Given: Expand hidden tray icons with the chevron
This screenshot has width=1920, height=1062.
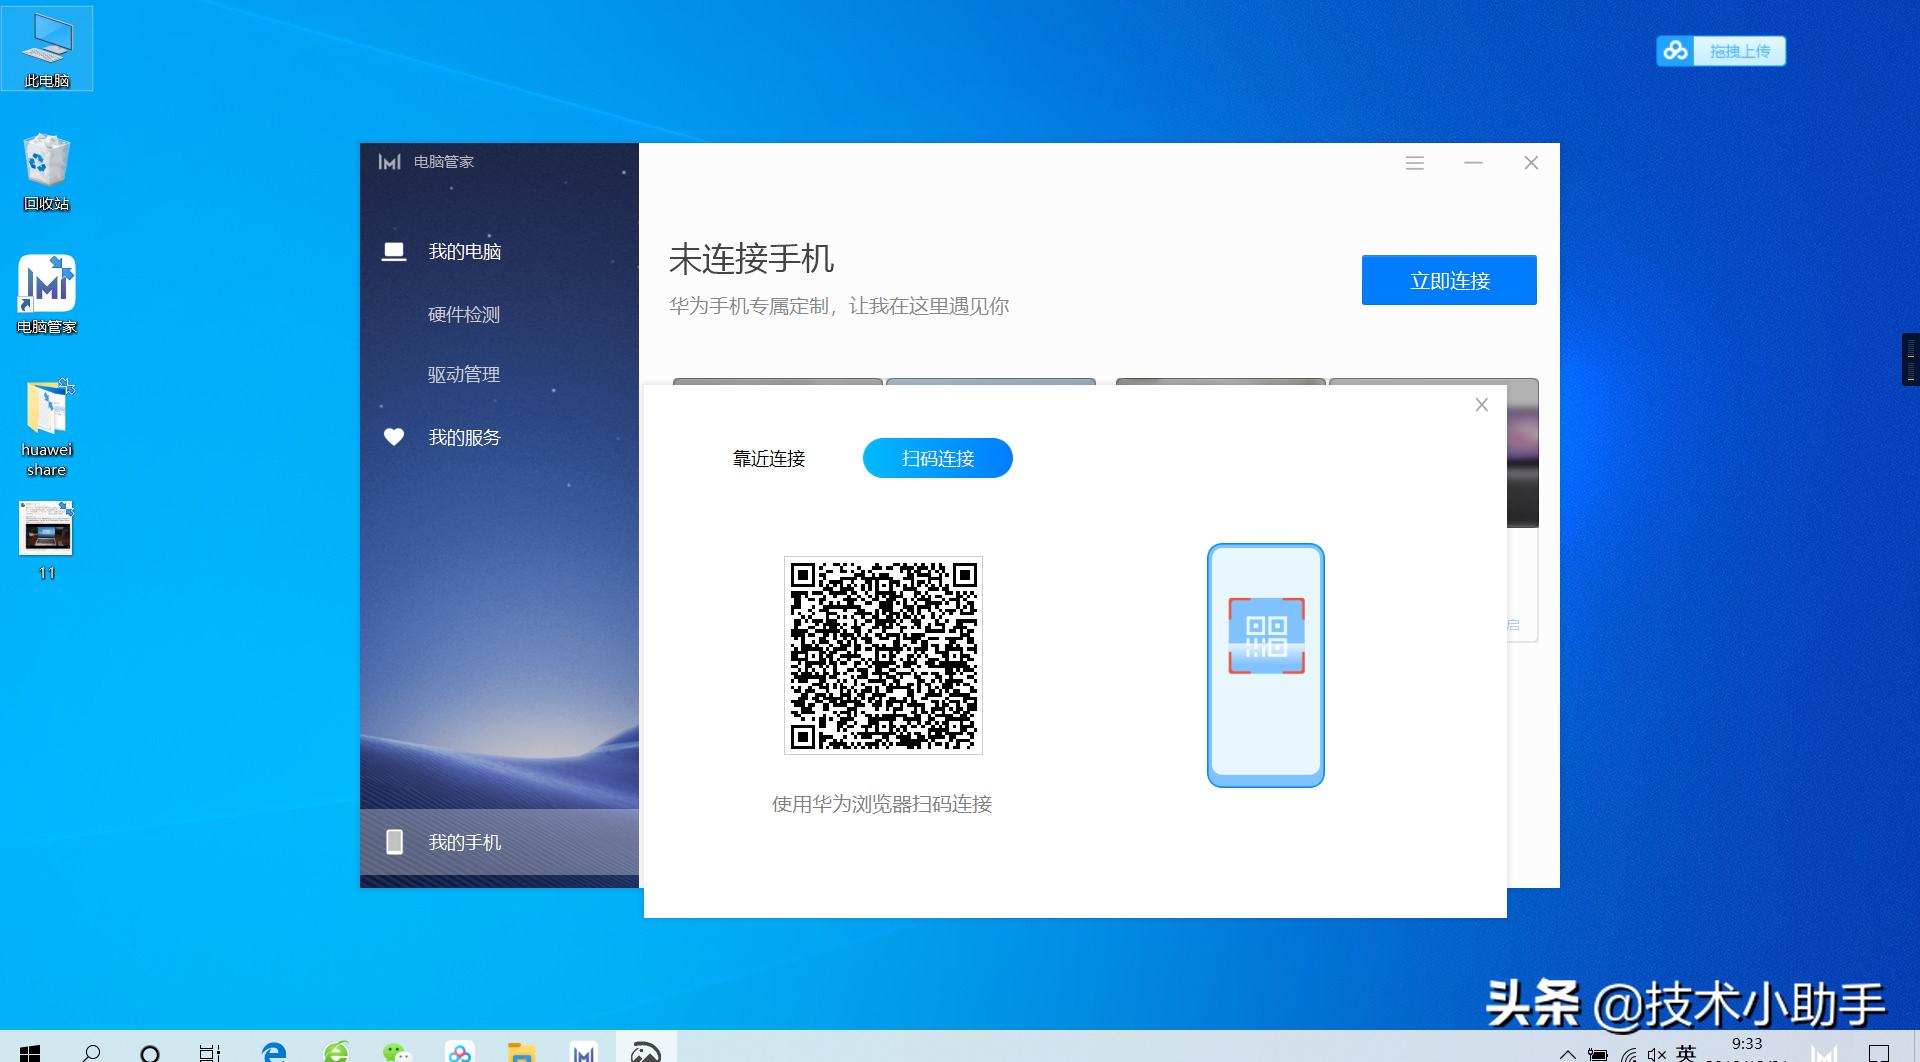Looking at the screenshot, I should pyautogui.click(x=1570, y=1052).
